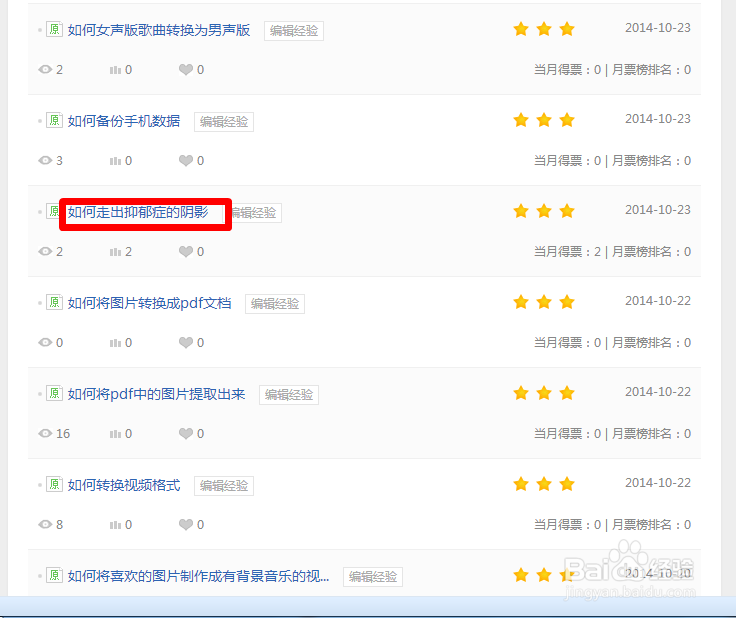
Task: Click the star rating of 如何将pdf中的图片提取出来
Action: (x=544, y=394)
